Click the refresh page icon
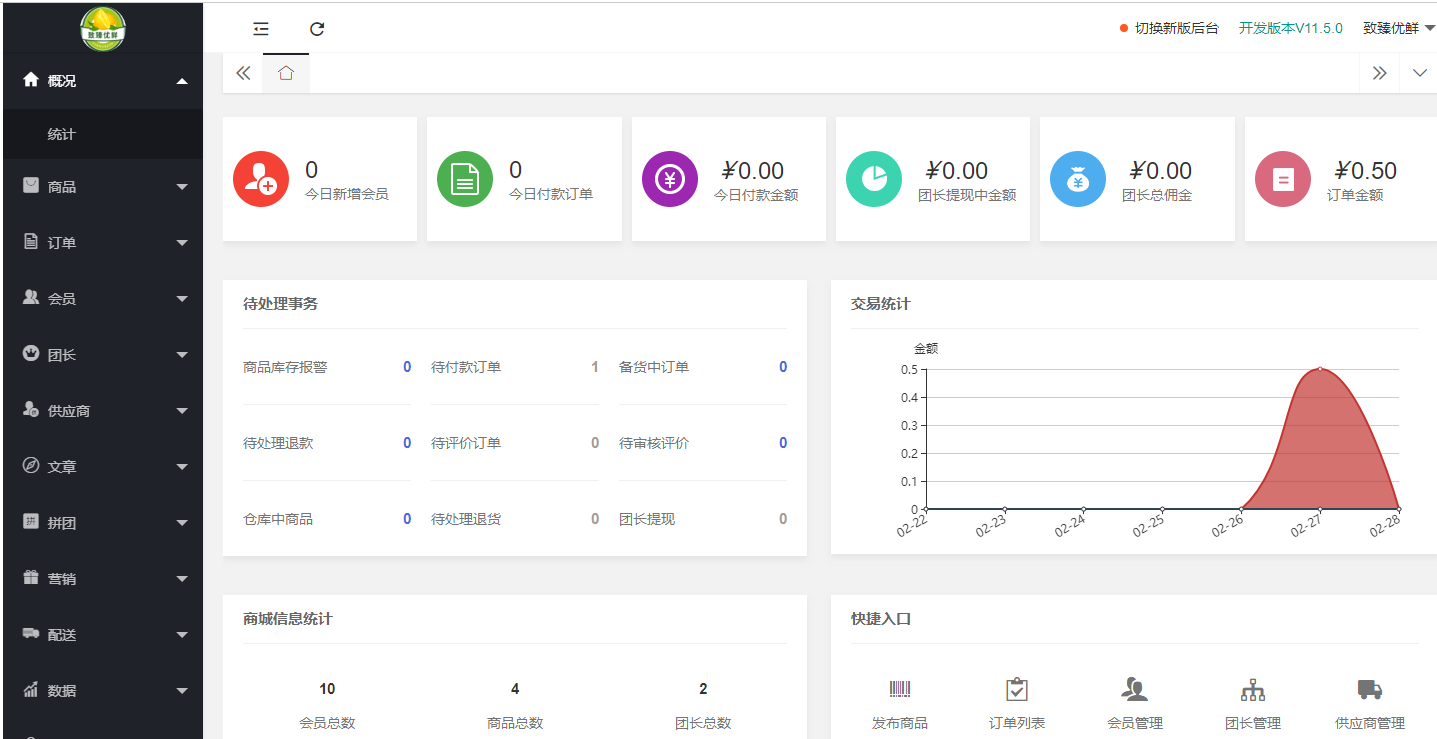 point(317,29)
